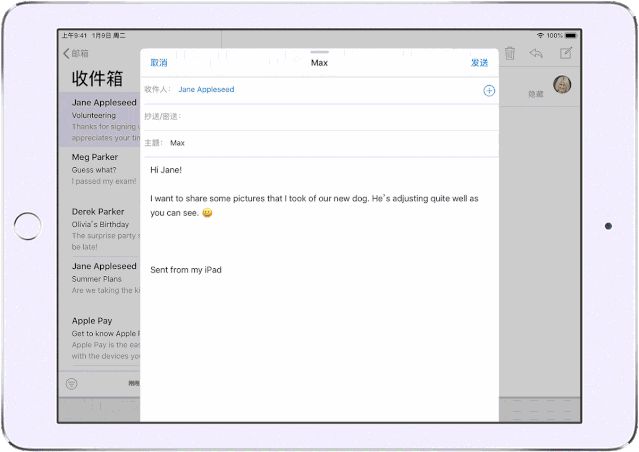
Task: Tap the 收件箱 inbox title
Action: (97, 78)
